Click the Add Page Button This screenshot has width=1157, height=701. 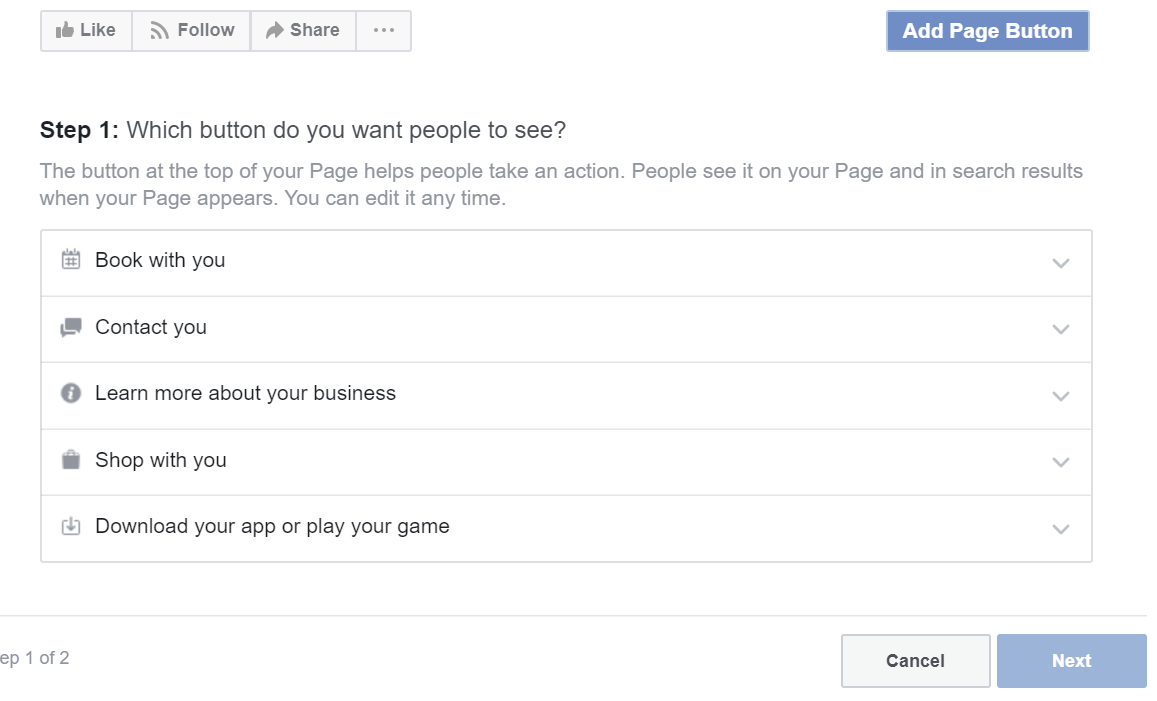point(987,31)
